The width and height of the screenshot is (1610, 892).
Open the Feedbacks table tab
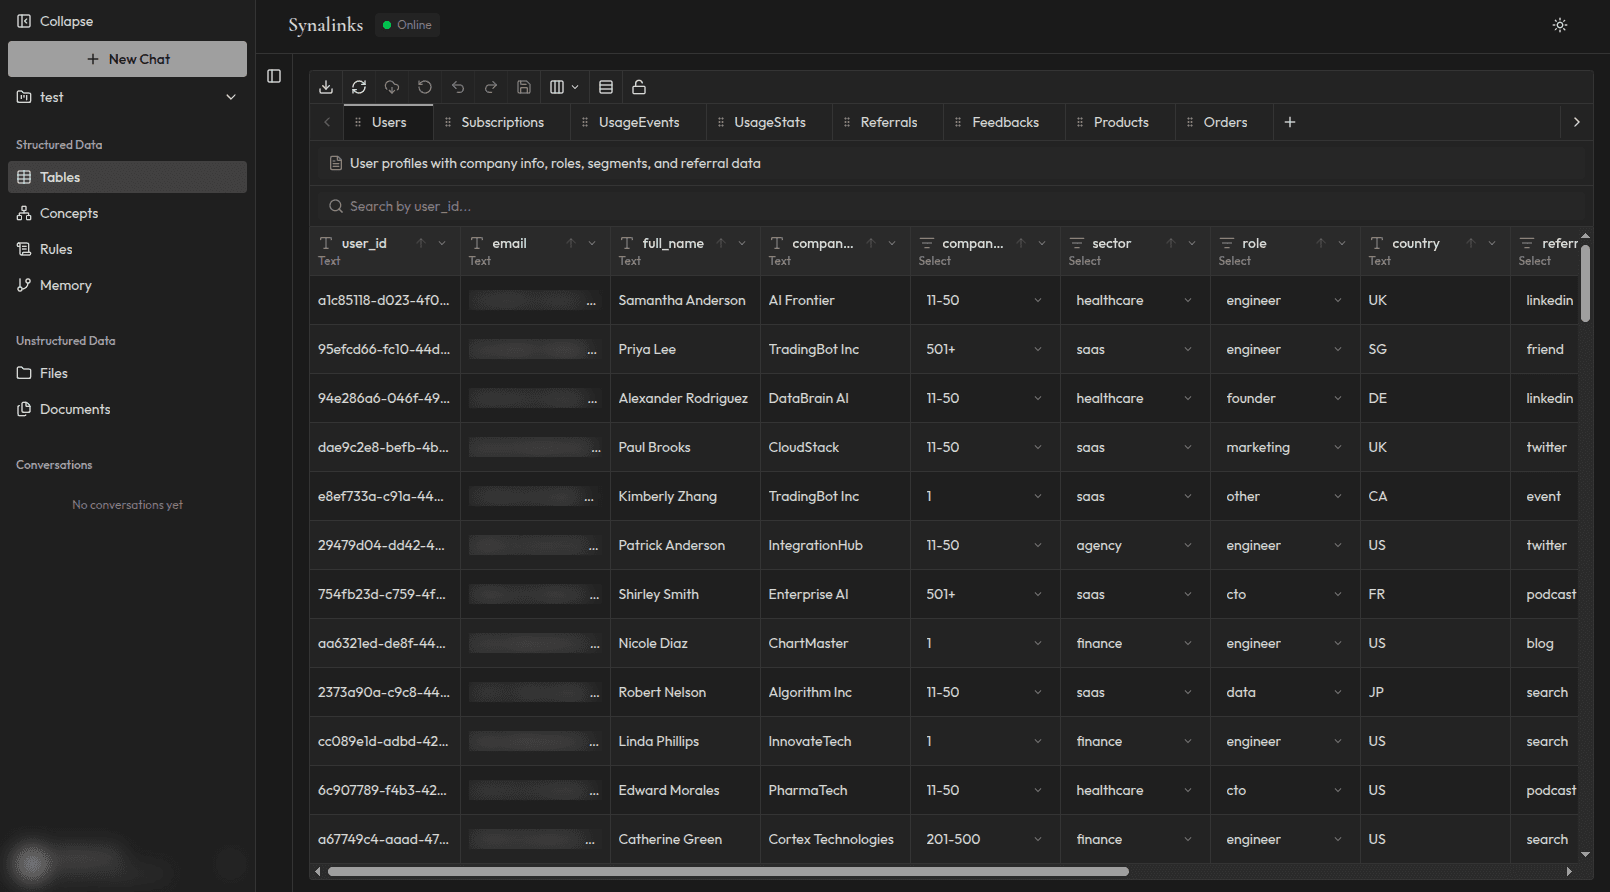point(1005,122)
